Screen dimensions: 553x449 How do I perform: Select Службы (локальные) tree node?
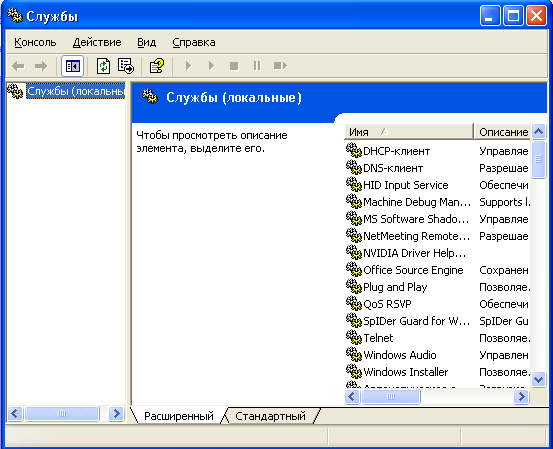(x=75, y=91)
